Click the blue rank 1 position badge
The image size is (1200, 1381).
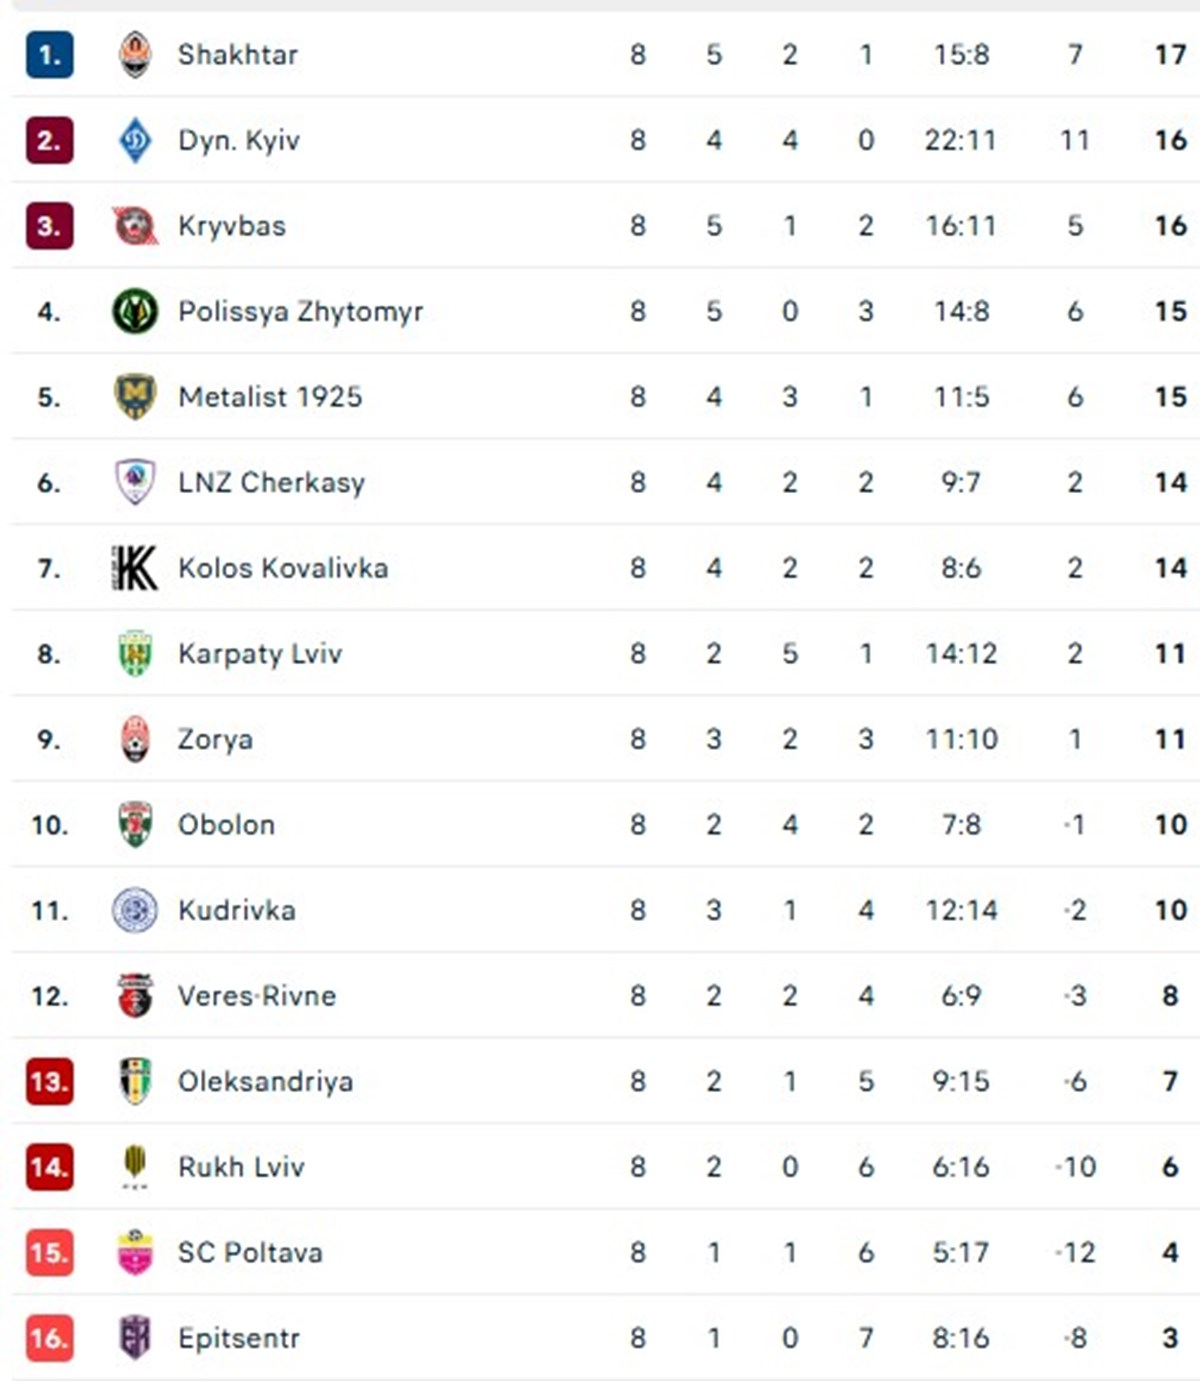coord(49,55)
